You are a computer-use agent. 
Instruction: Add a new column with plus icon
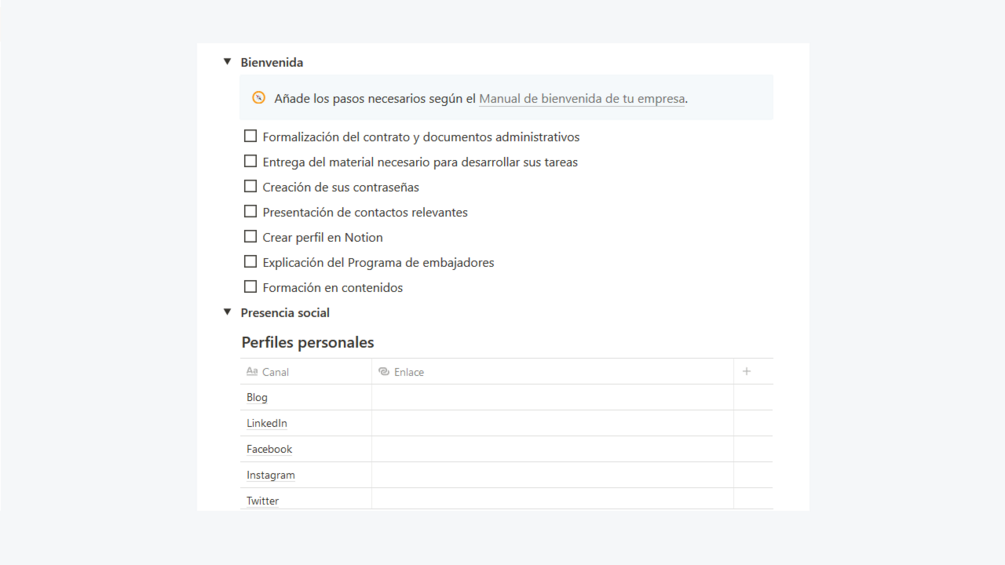click(x=746, y=372)
